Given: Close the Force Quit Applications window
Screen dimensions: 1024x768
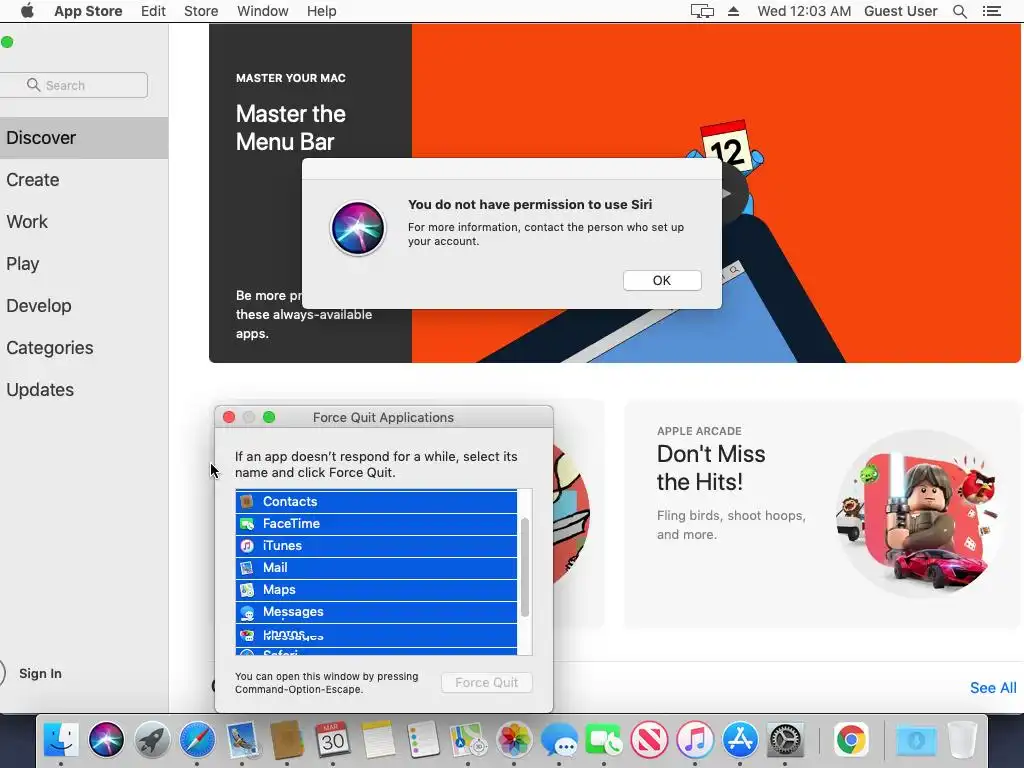Looking at the screenshot, I should (x=229, y=417).
